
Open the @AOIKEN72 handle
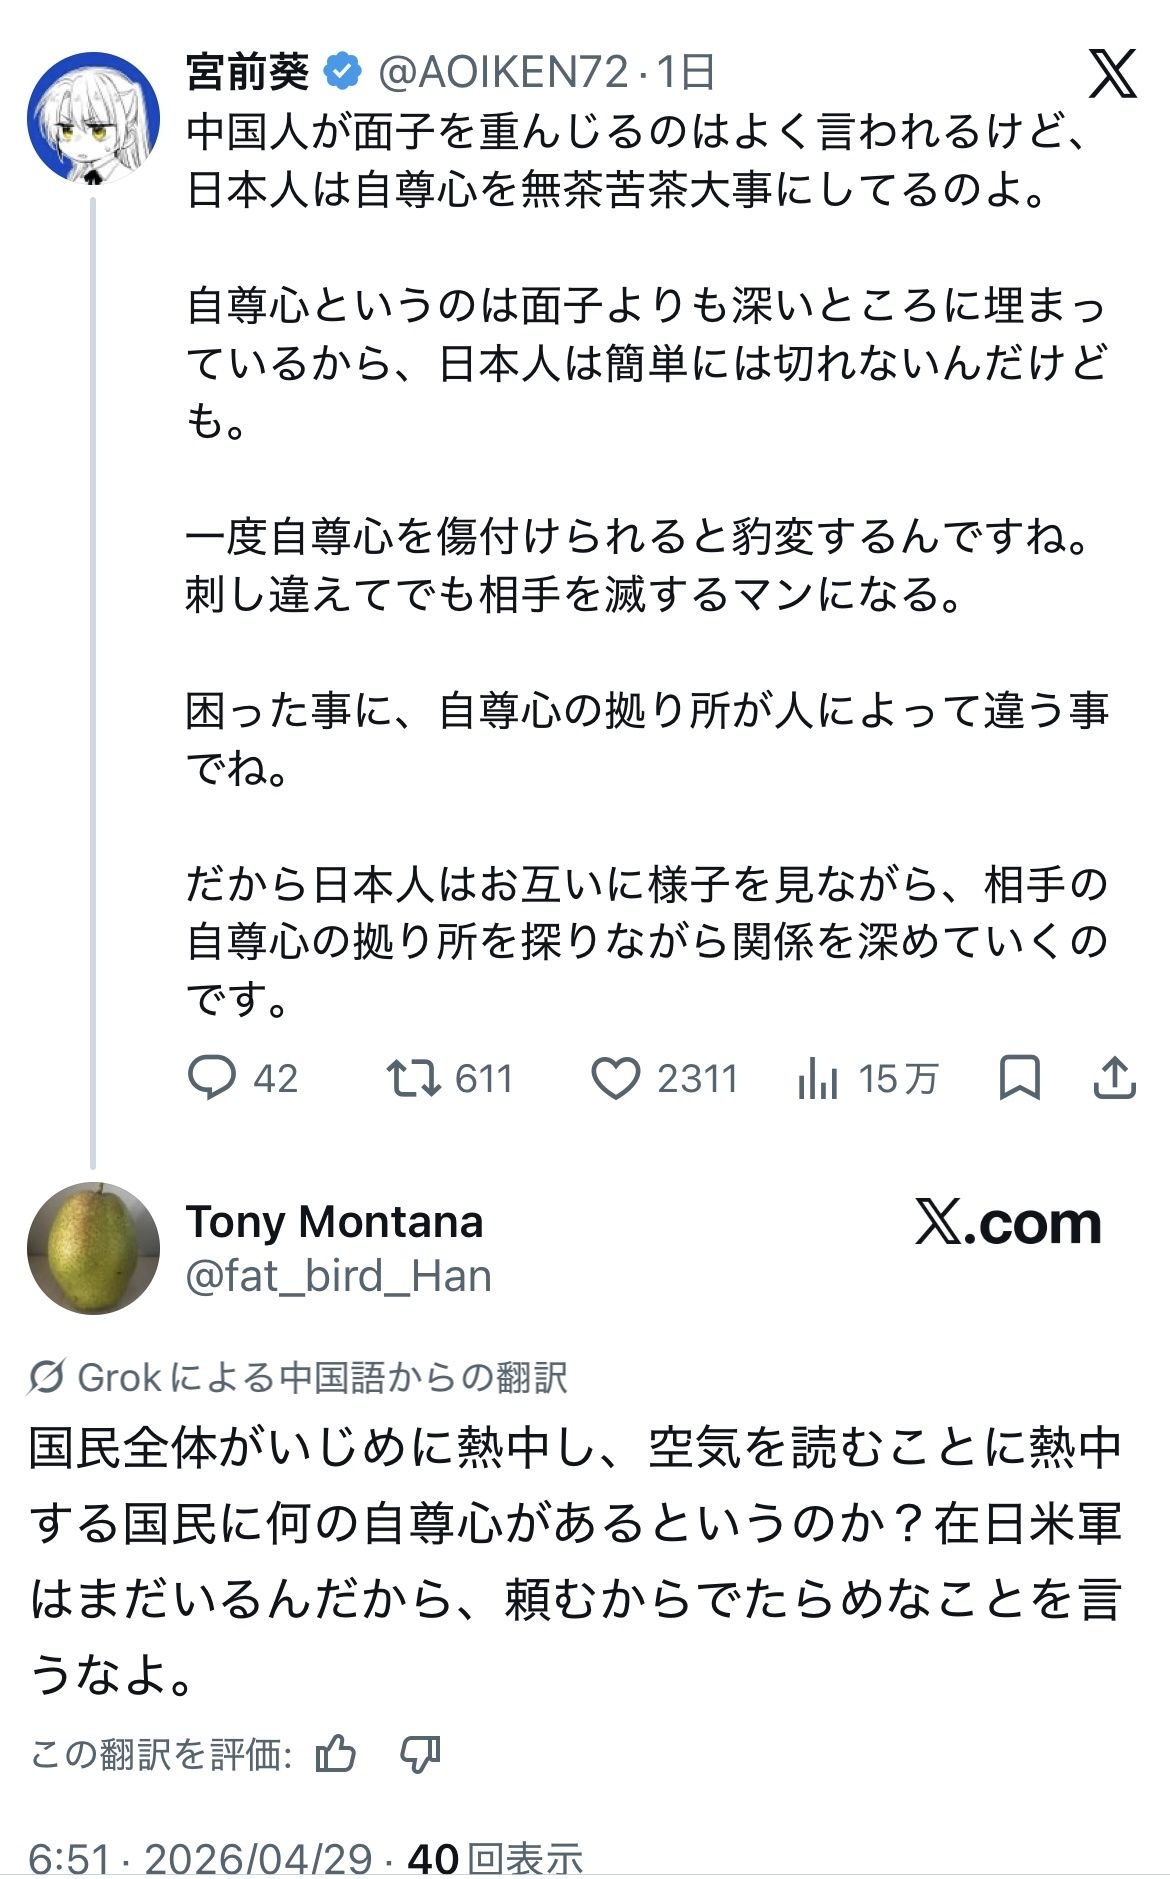tap(503, 72)
